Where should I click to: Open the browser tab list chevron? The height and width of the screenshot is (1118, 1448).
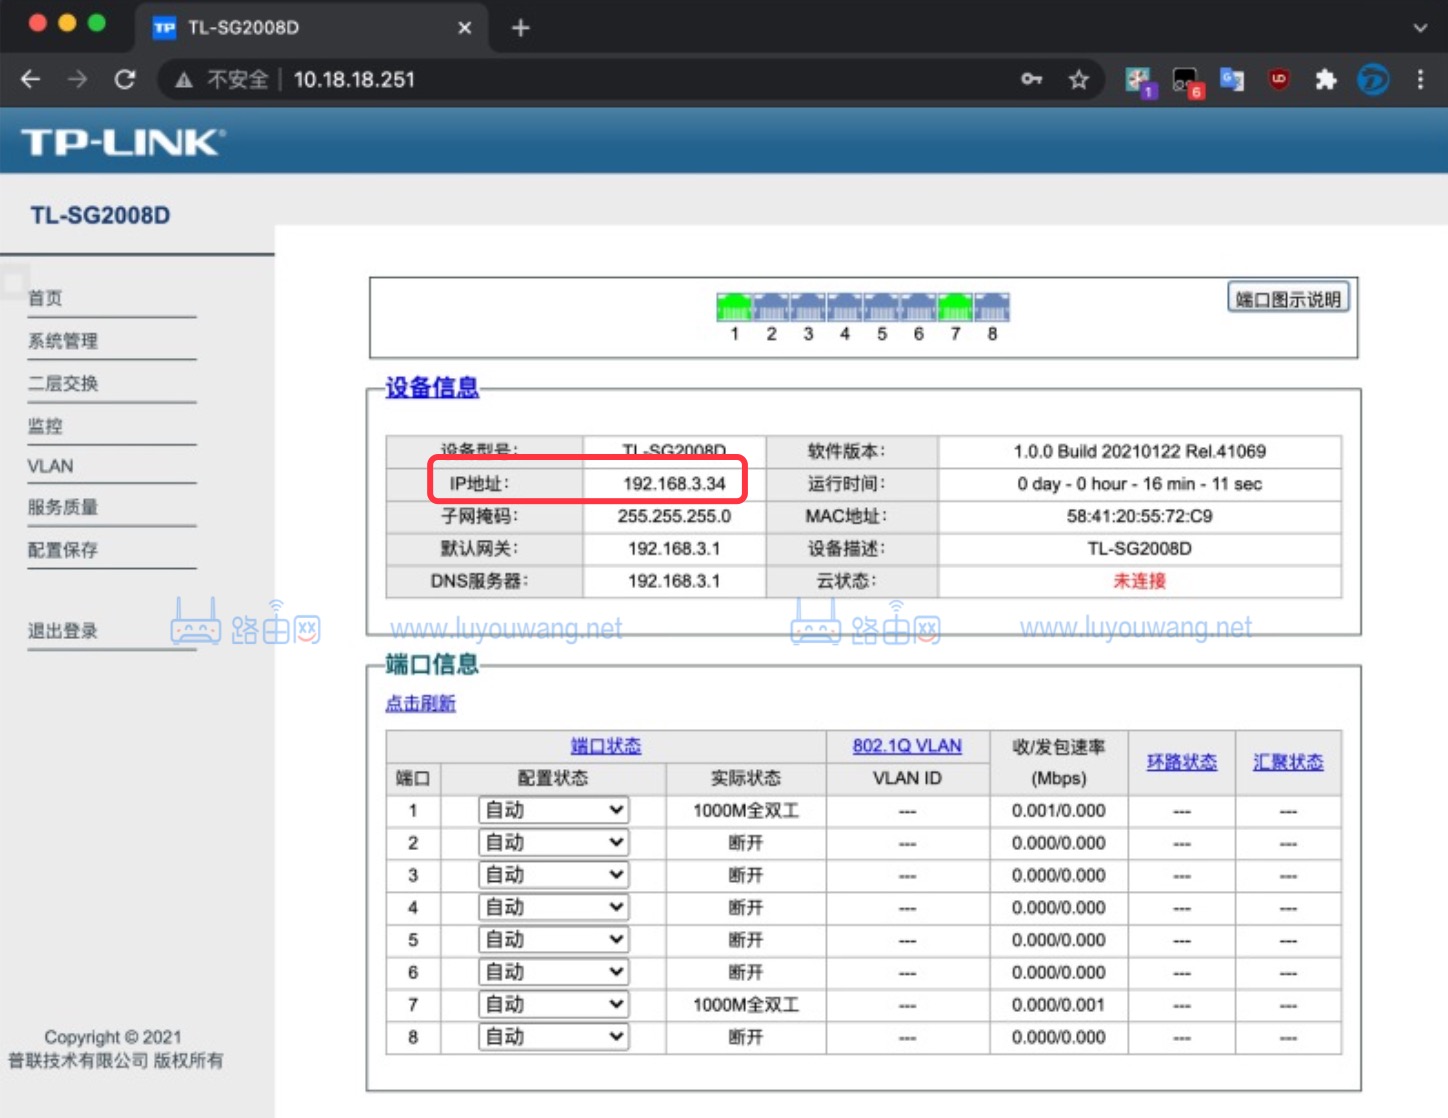[x=1421, y=27]
